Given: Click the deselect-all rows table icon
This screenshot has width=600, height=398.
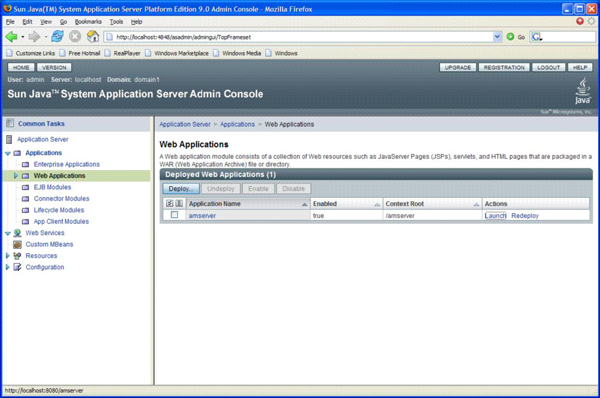Looking at the screenshot, I should (179, 204).
